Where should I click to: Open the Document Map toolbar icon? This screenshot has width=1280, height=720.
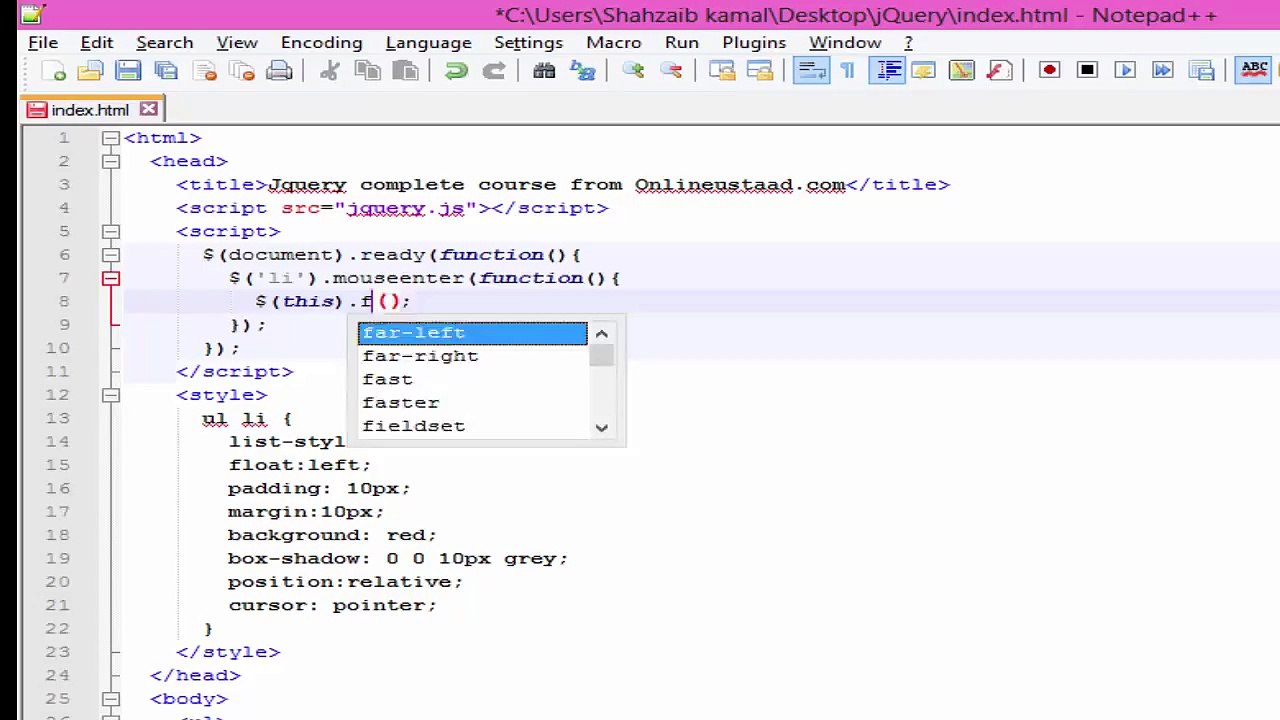(961, 70)
